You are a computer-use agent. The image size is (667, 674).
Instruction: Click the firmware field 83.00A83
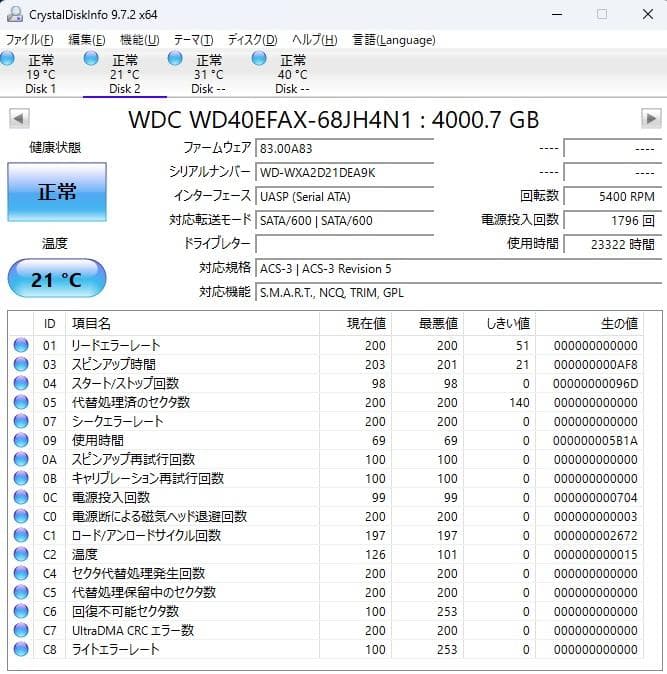[345, 149]
